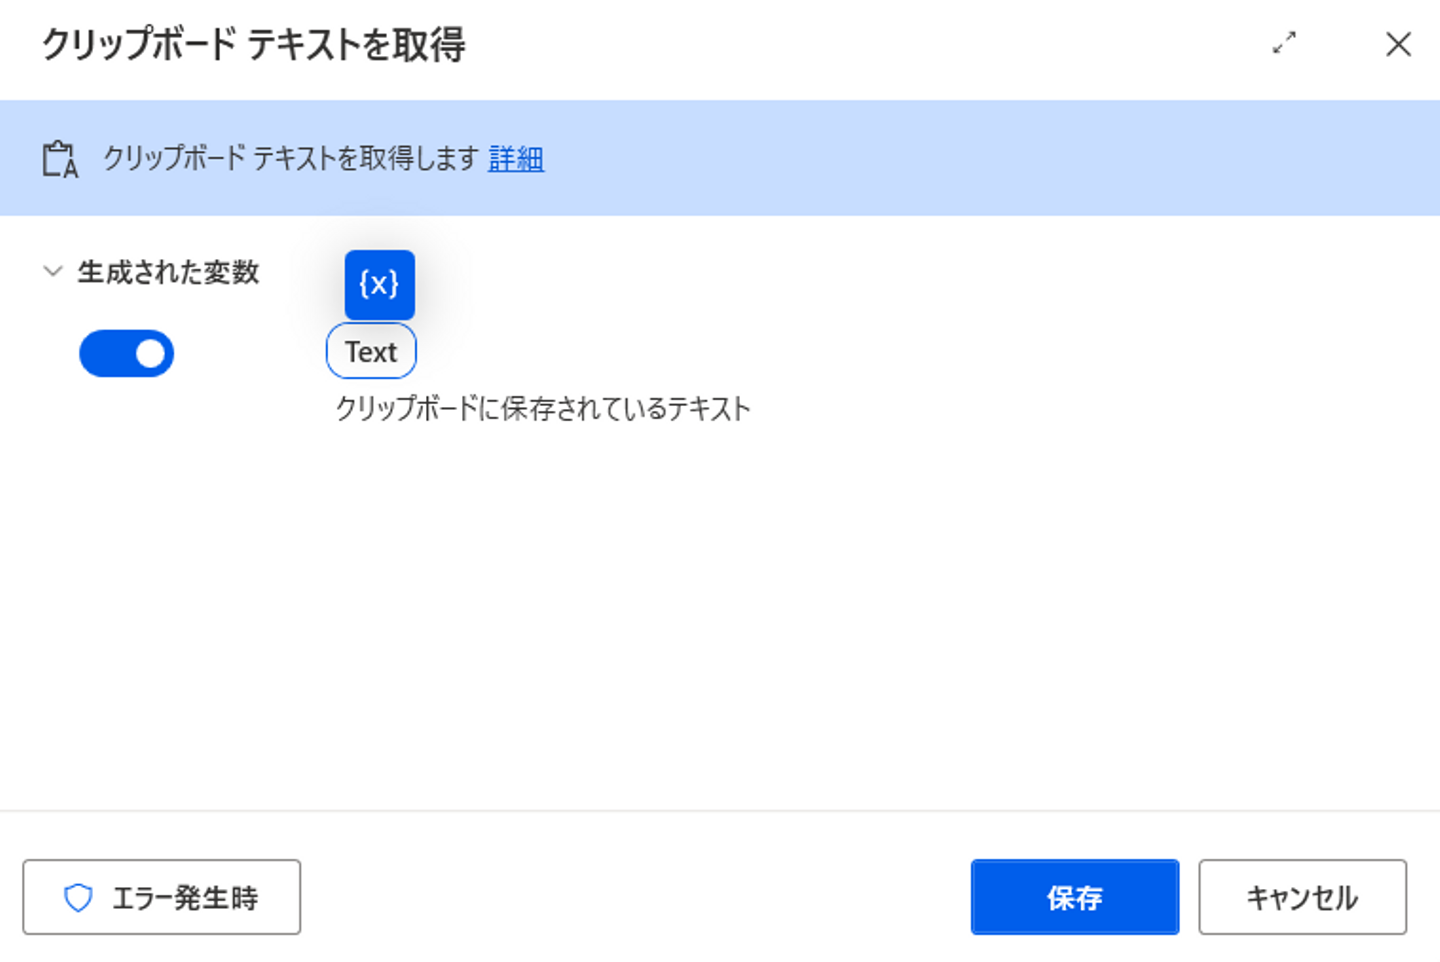
Task: Click the blue info banner background
Action: click(950, 158)
